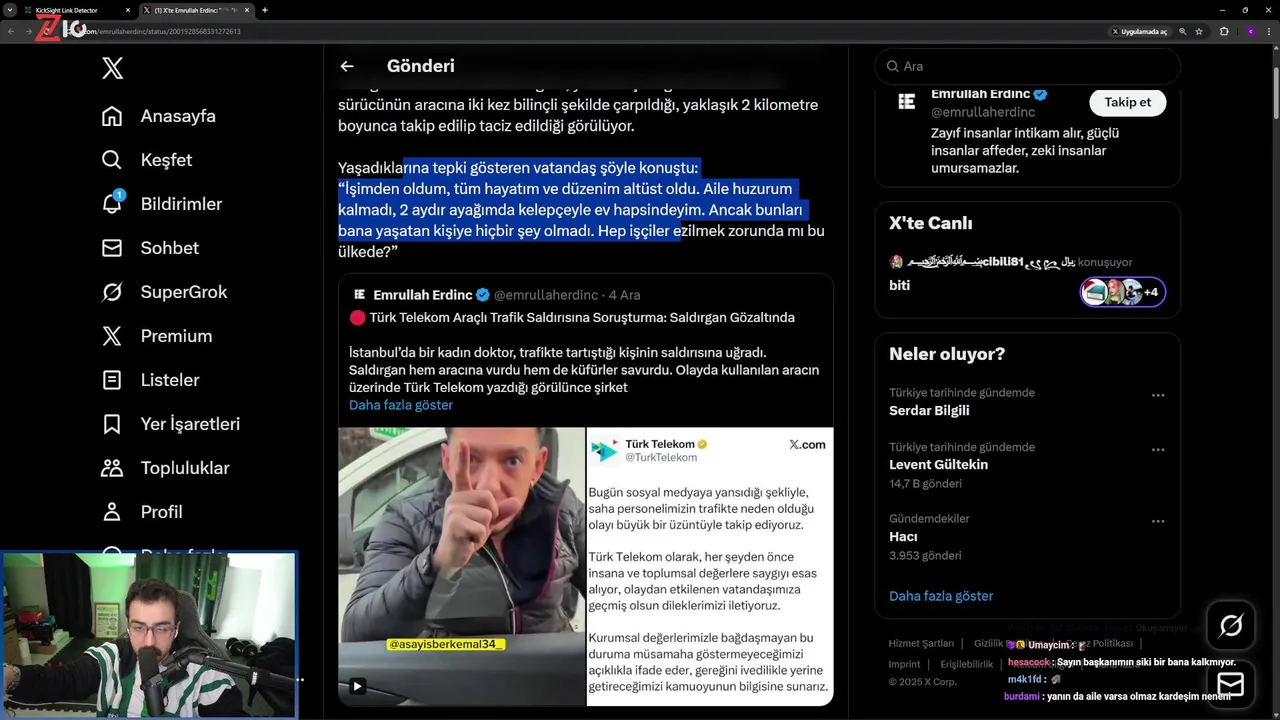The width and height of the screenshot is (1280, 720).
Task: Open a new browser tab
Action: click(x=264, y=10)
